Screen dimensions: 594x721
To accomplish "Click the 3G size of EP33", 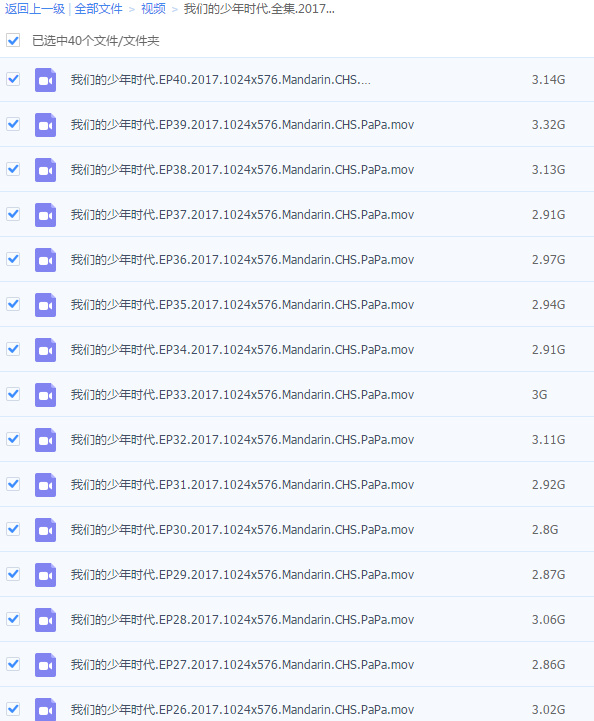I will pyautogui.click(x=539, y=395).
